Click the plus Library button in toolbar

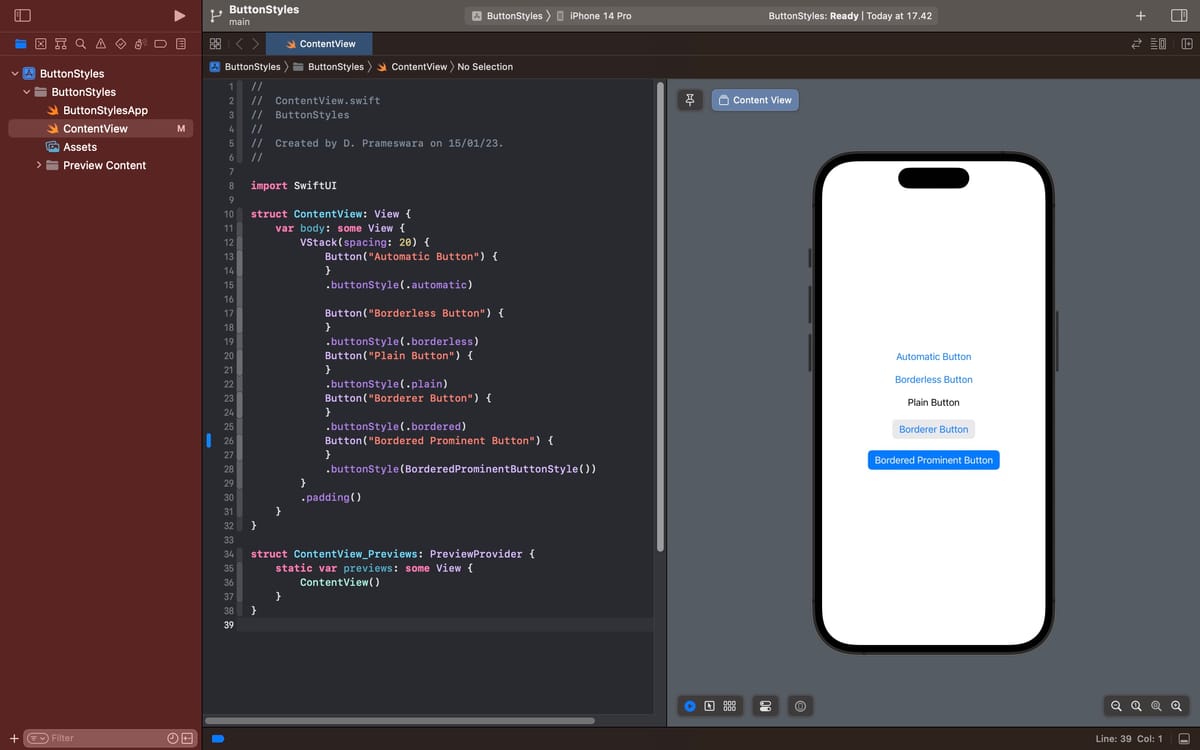tap(1141, 16)
